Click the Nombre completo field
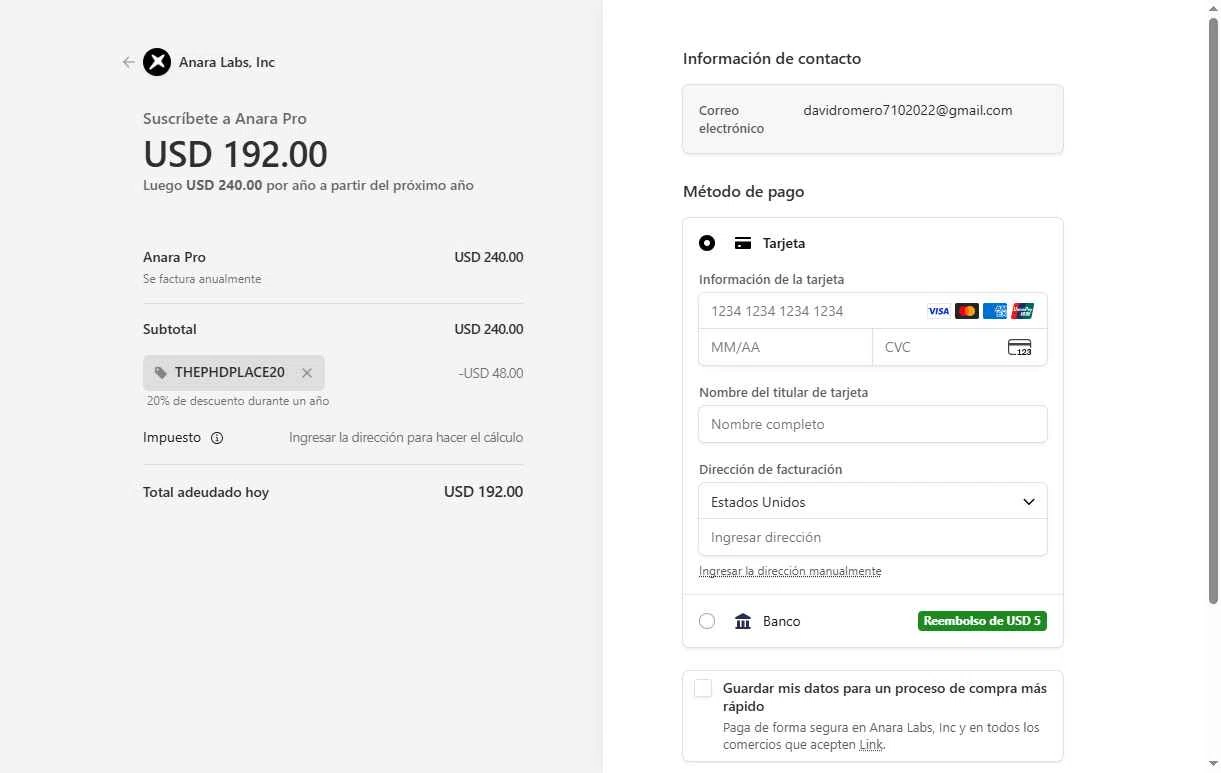Viewport: 1221px width, 773px height. [x=873, y=424]
